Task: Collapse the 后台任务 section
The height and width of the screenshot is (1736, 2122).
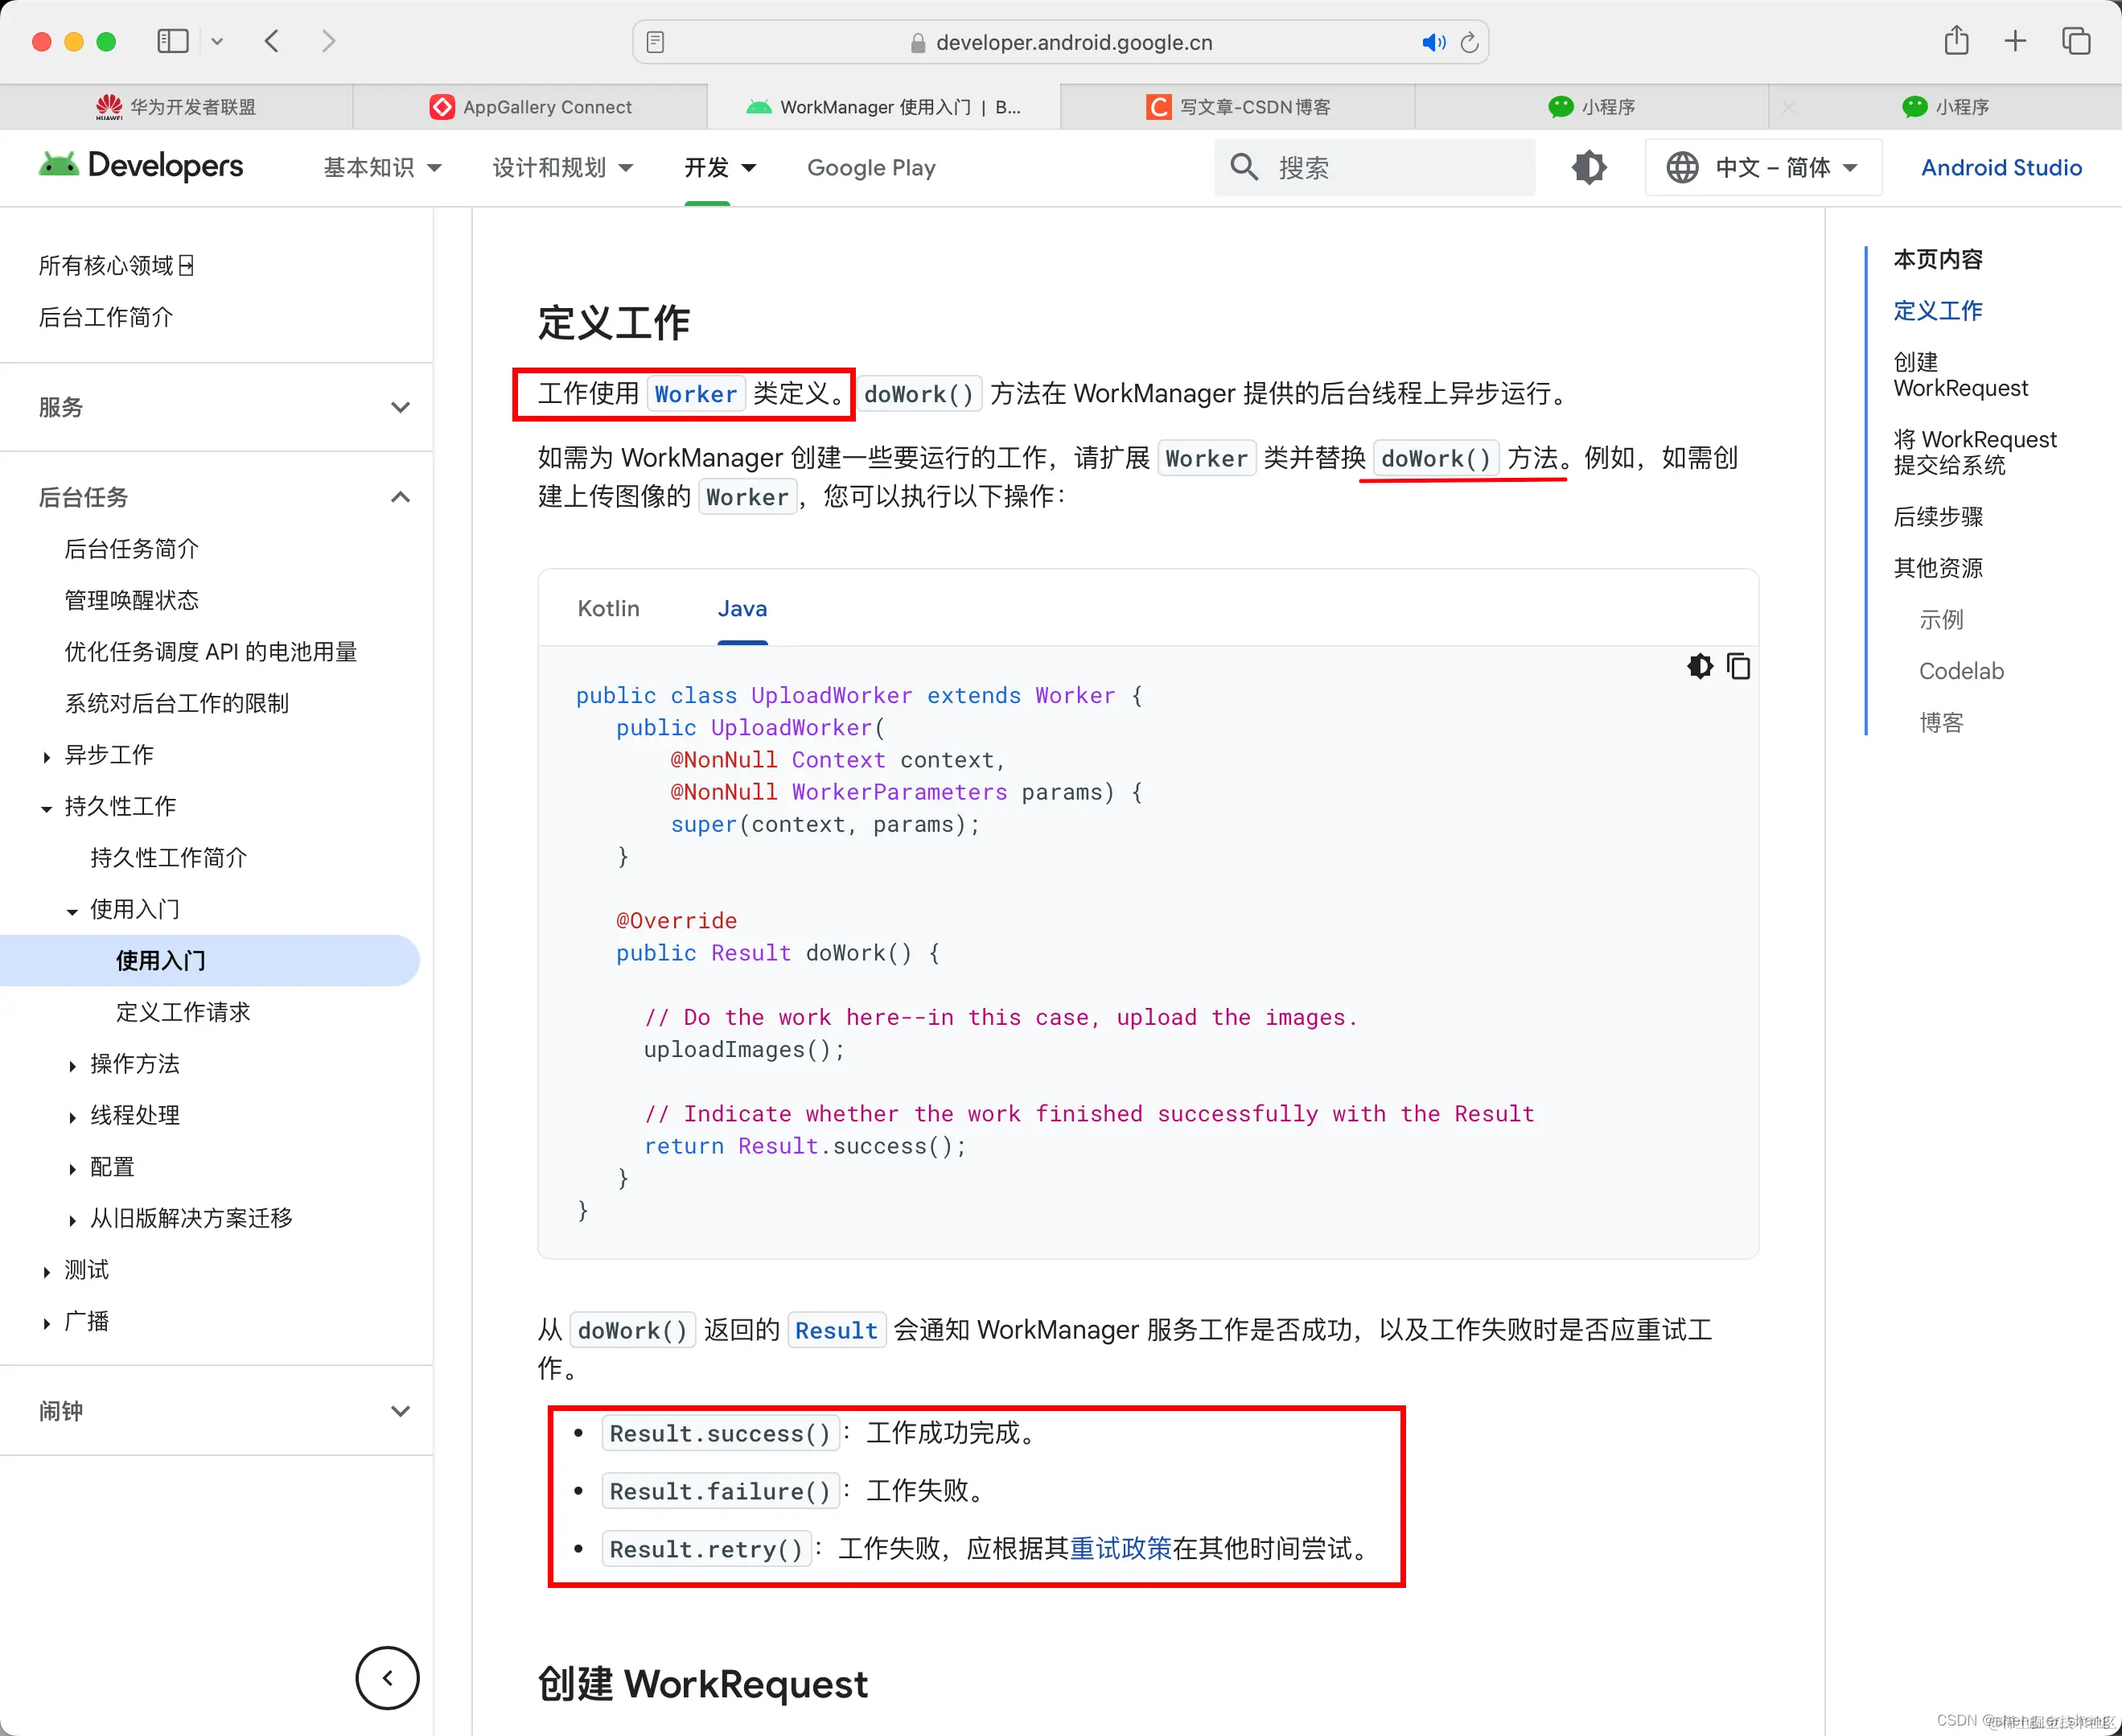Action: click(x=401, y=496)
